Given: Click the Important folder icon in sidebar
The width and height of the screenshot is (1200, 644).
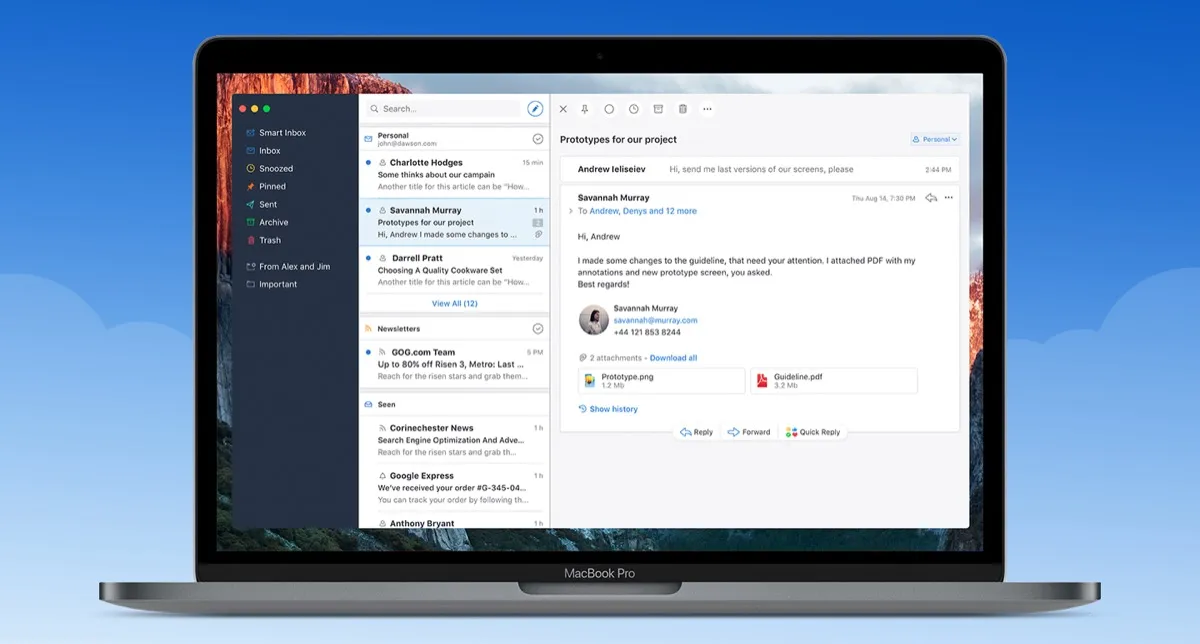Looking at the screenshot, I should (x=251, y=284).
